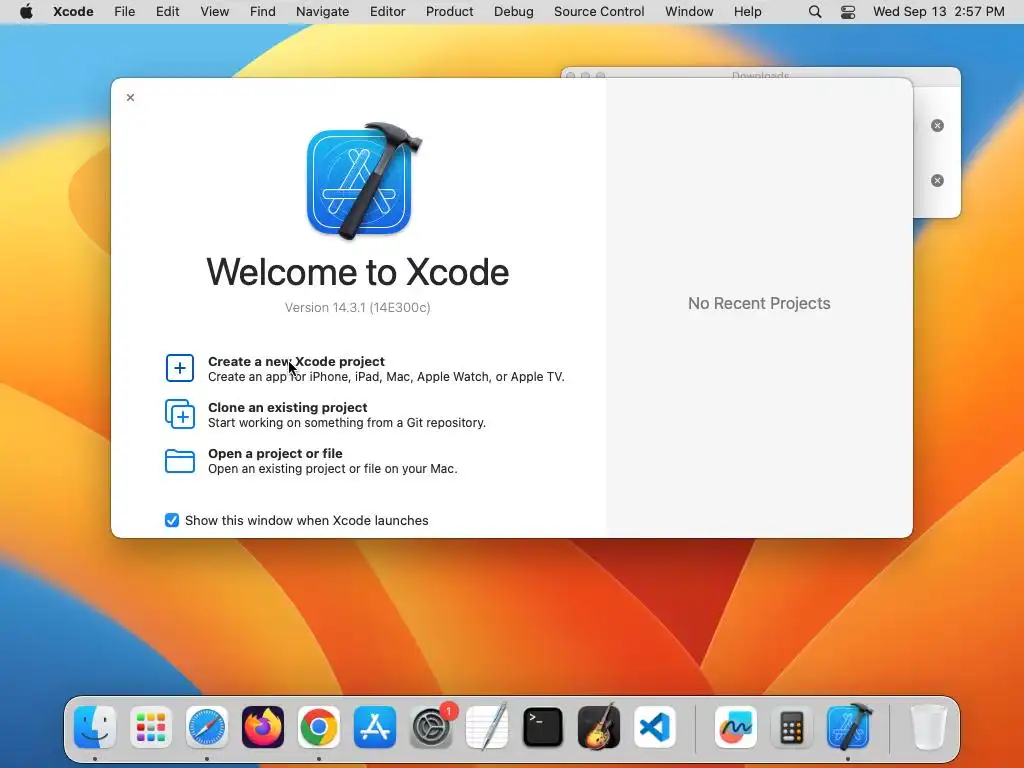Open Launchpad from the Dock
The width and height of the screenshot is (1024, 768).
pyautogui.click(x=151, y=727)
